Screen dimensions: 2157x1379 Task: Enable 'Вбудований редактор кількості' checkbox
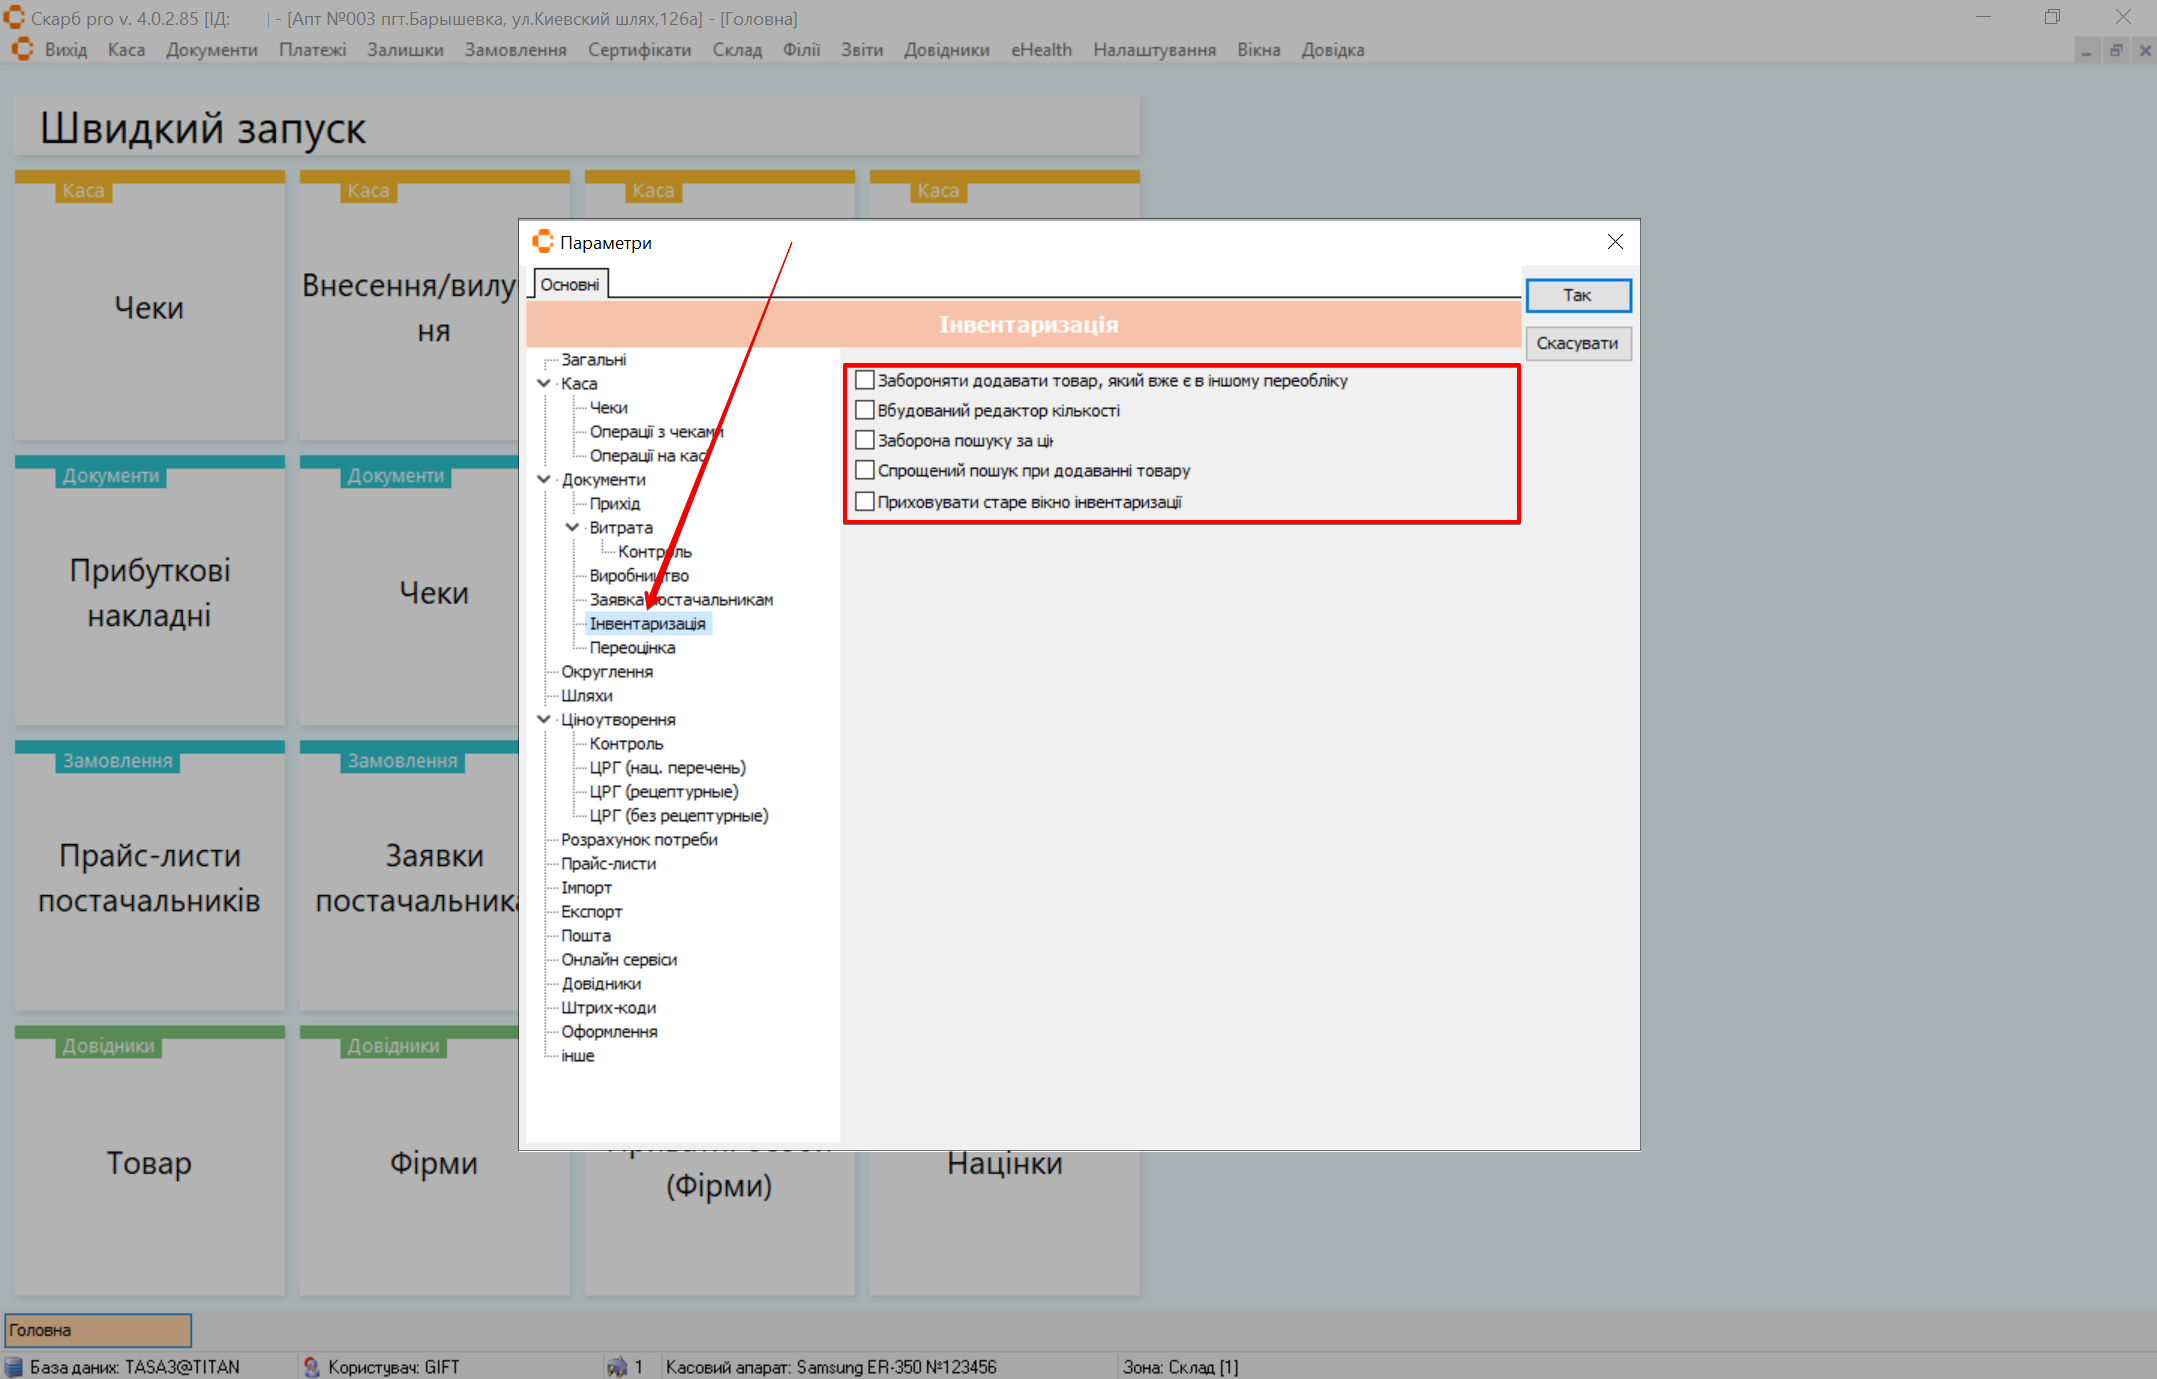(865, 410)
